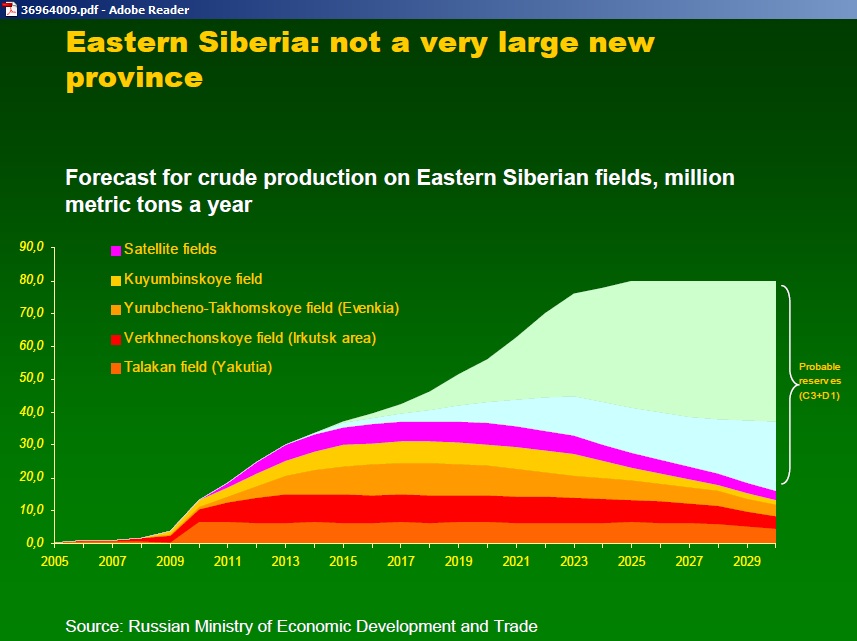
Task: Click the 2011 x-axis year label
Action: pyautogui.click(x=228, y=561)
